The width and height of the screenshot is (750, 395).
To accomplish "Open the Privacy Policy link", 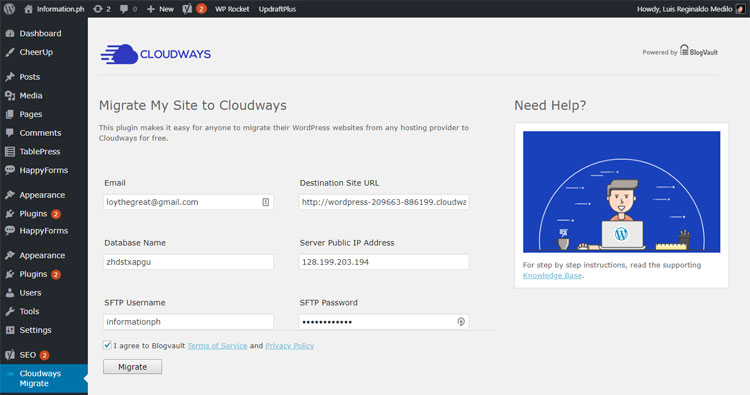I will pos(289,346).
